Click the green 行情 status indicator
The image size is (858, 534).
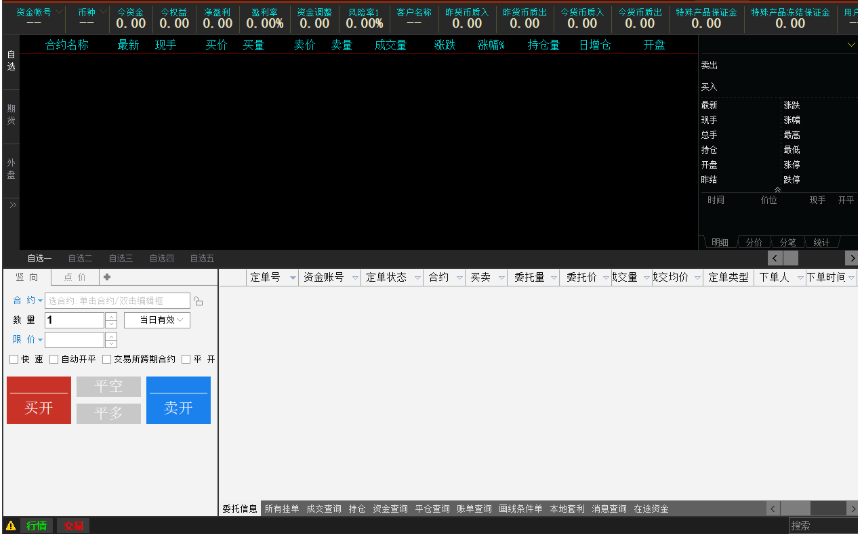point(36,525)
